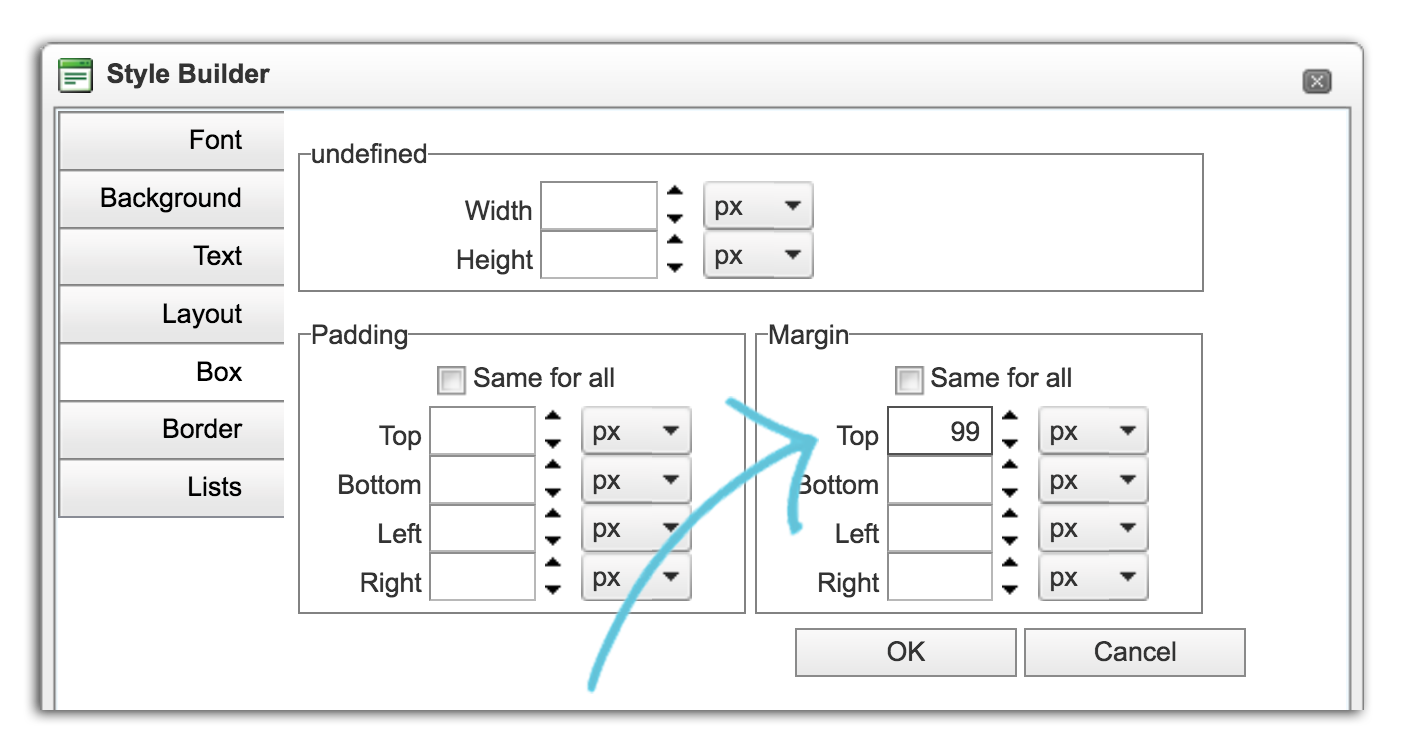Screen dimensions: 1410x746
Task: Open the Margin Top px unit dropdown
Action: (1092, 430)
